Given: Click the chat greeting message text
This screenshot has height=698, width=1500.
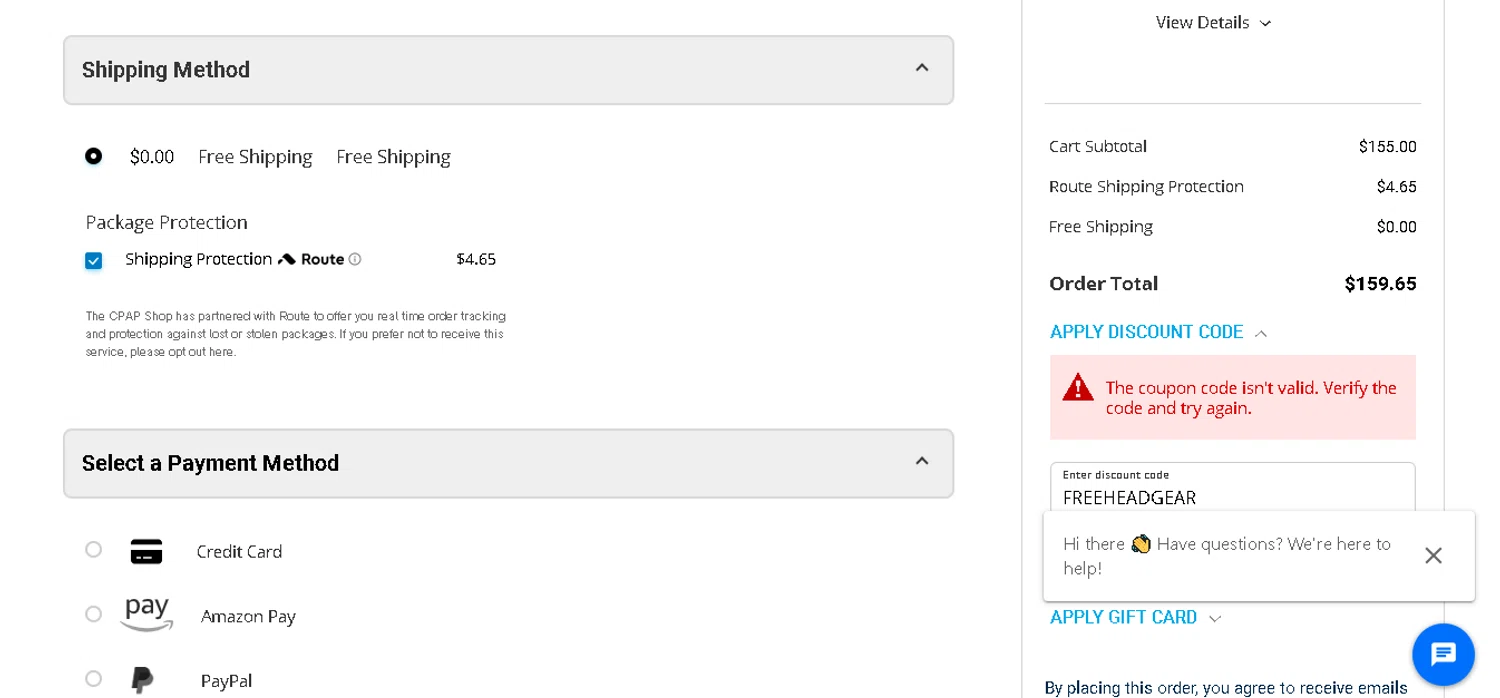Looking at the screenshot, I should click(1226, 556).
